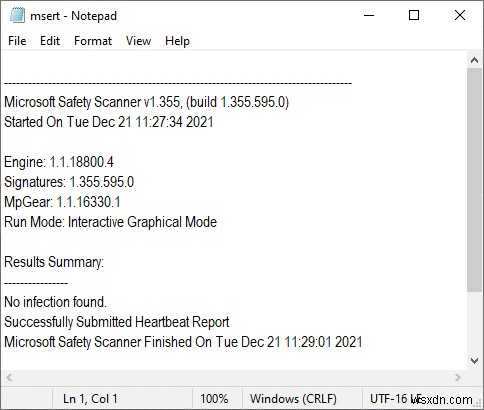This screenshot has width=484, height=410.
Task: Click the 'Engine: 1.1.18800.4' line
Action: [x=59, y=162]
